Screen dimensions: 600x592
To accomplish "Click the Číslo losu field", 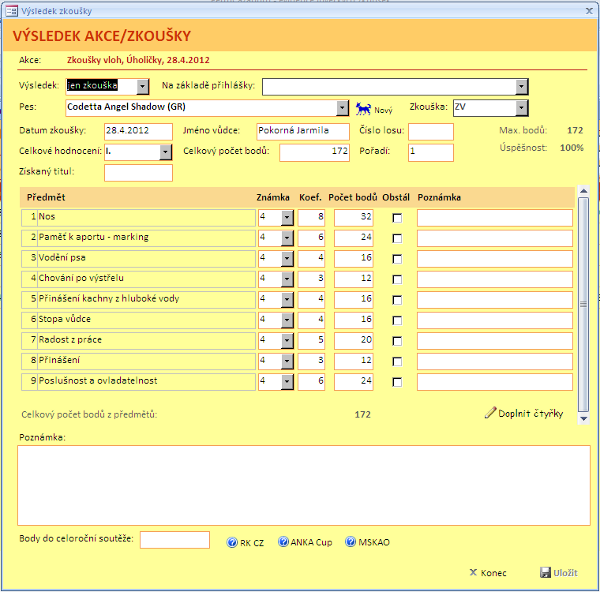I will pyautogui.click(x=431, y=132).
